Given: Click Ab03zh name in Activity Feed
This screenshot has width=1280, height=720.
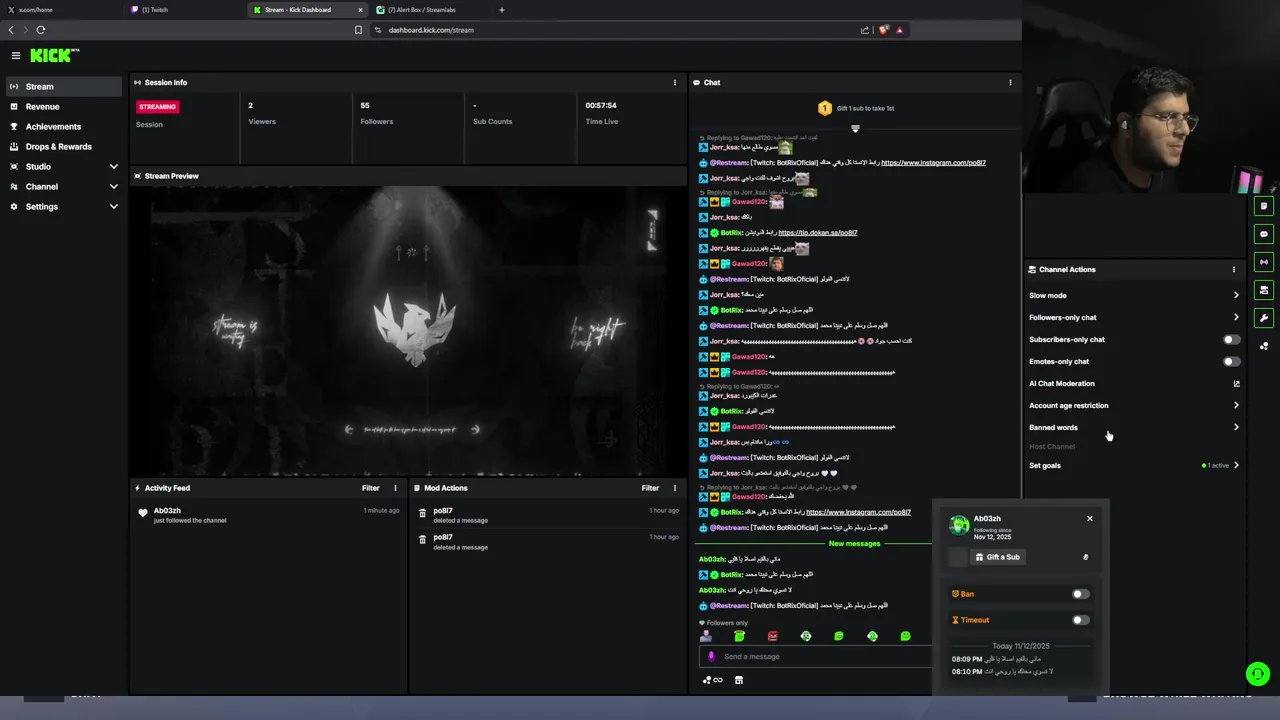Looking at the screenshot, I should tap(167, 511).
